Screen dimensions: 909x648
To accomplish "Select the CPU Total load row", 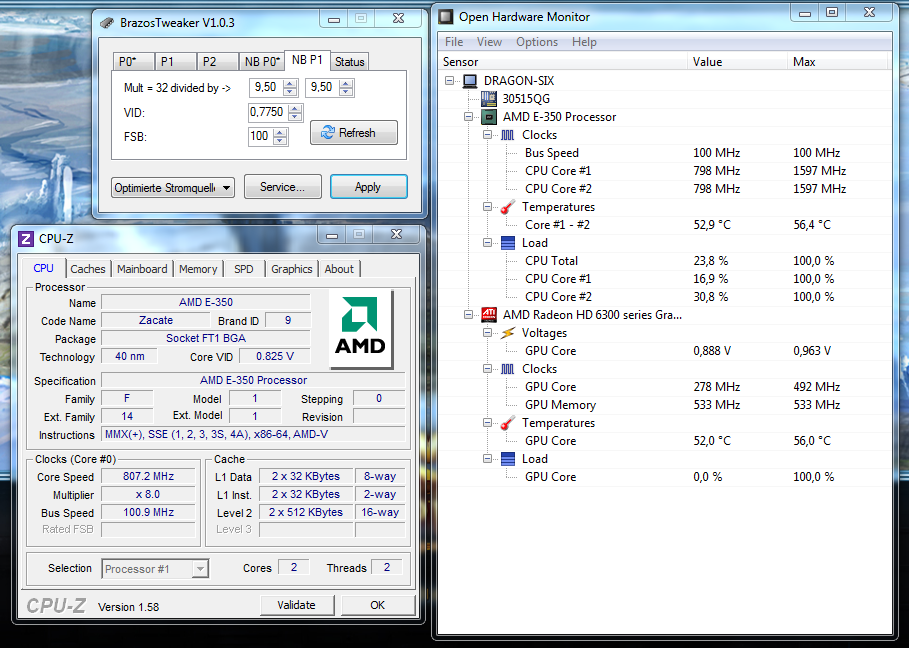I will point(664,261).
